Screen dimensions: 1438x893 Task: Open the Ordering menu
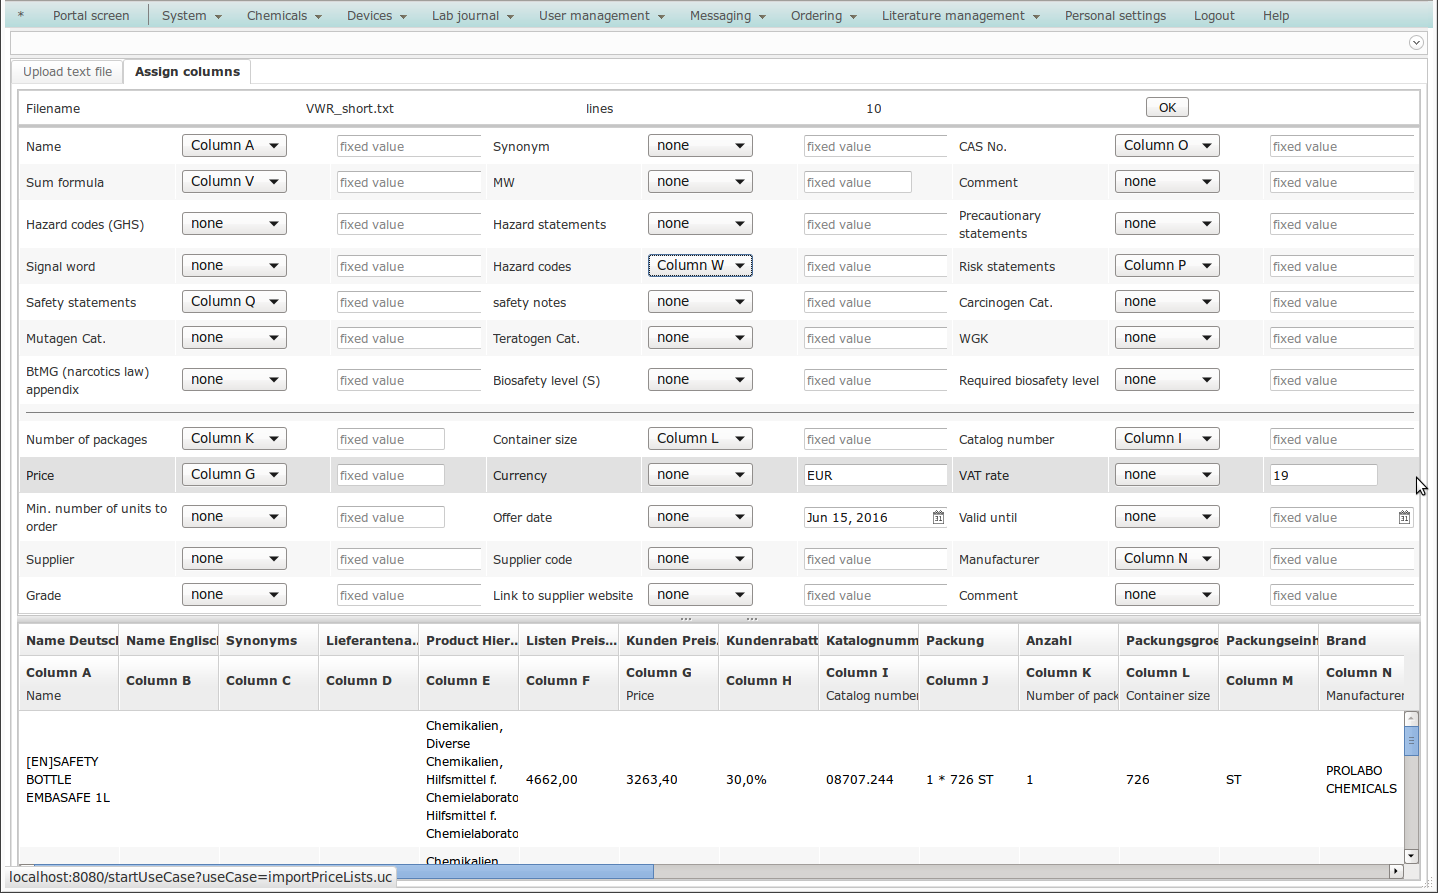(824, 15)
